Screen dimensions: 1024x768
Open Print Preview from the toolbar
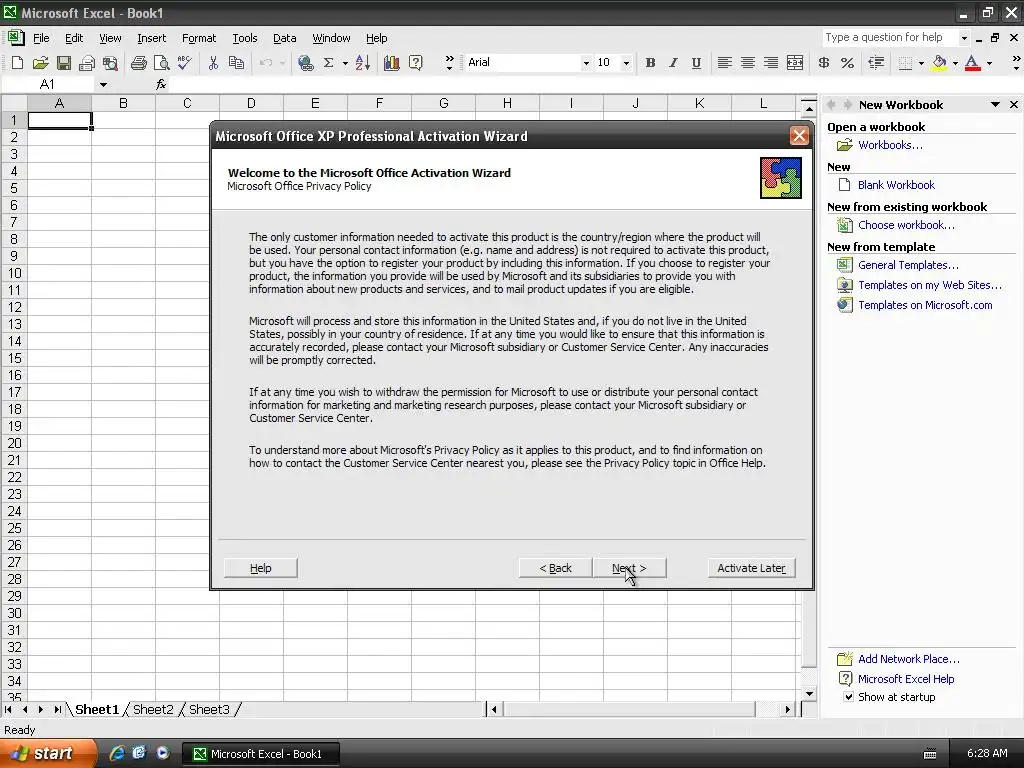tap(161, 63)
